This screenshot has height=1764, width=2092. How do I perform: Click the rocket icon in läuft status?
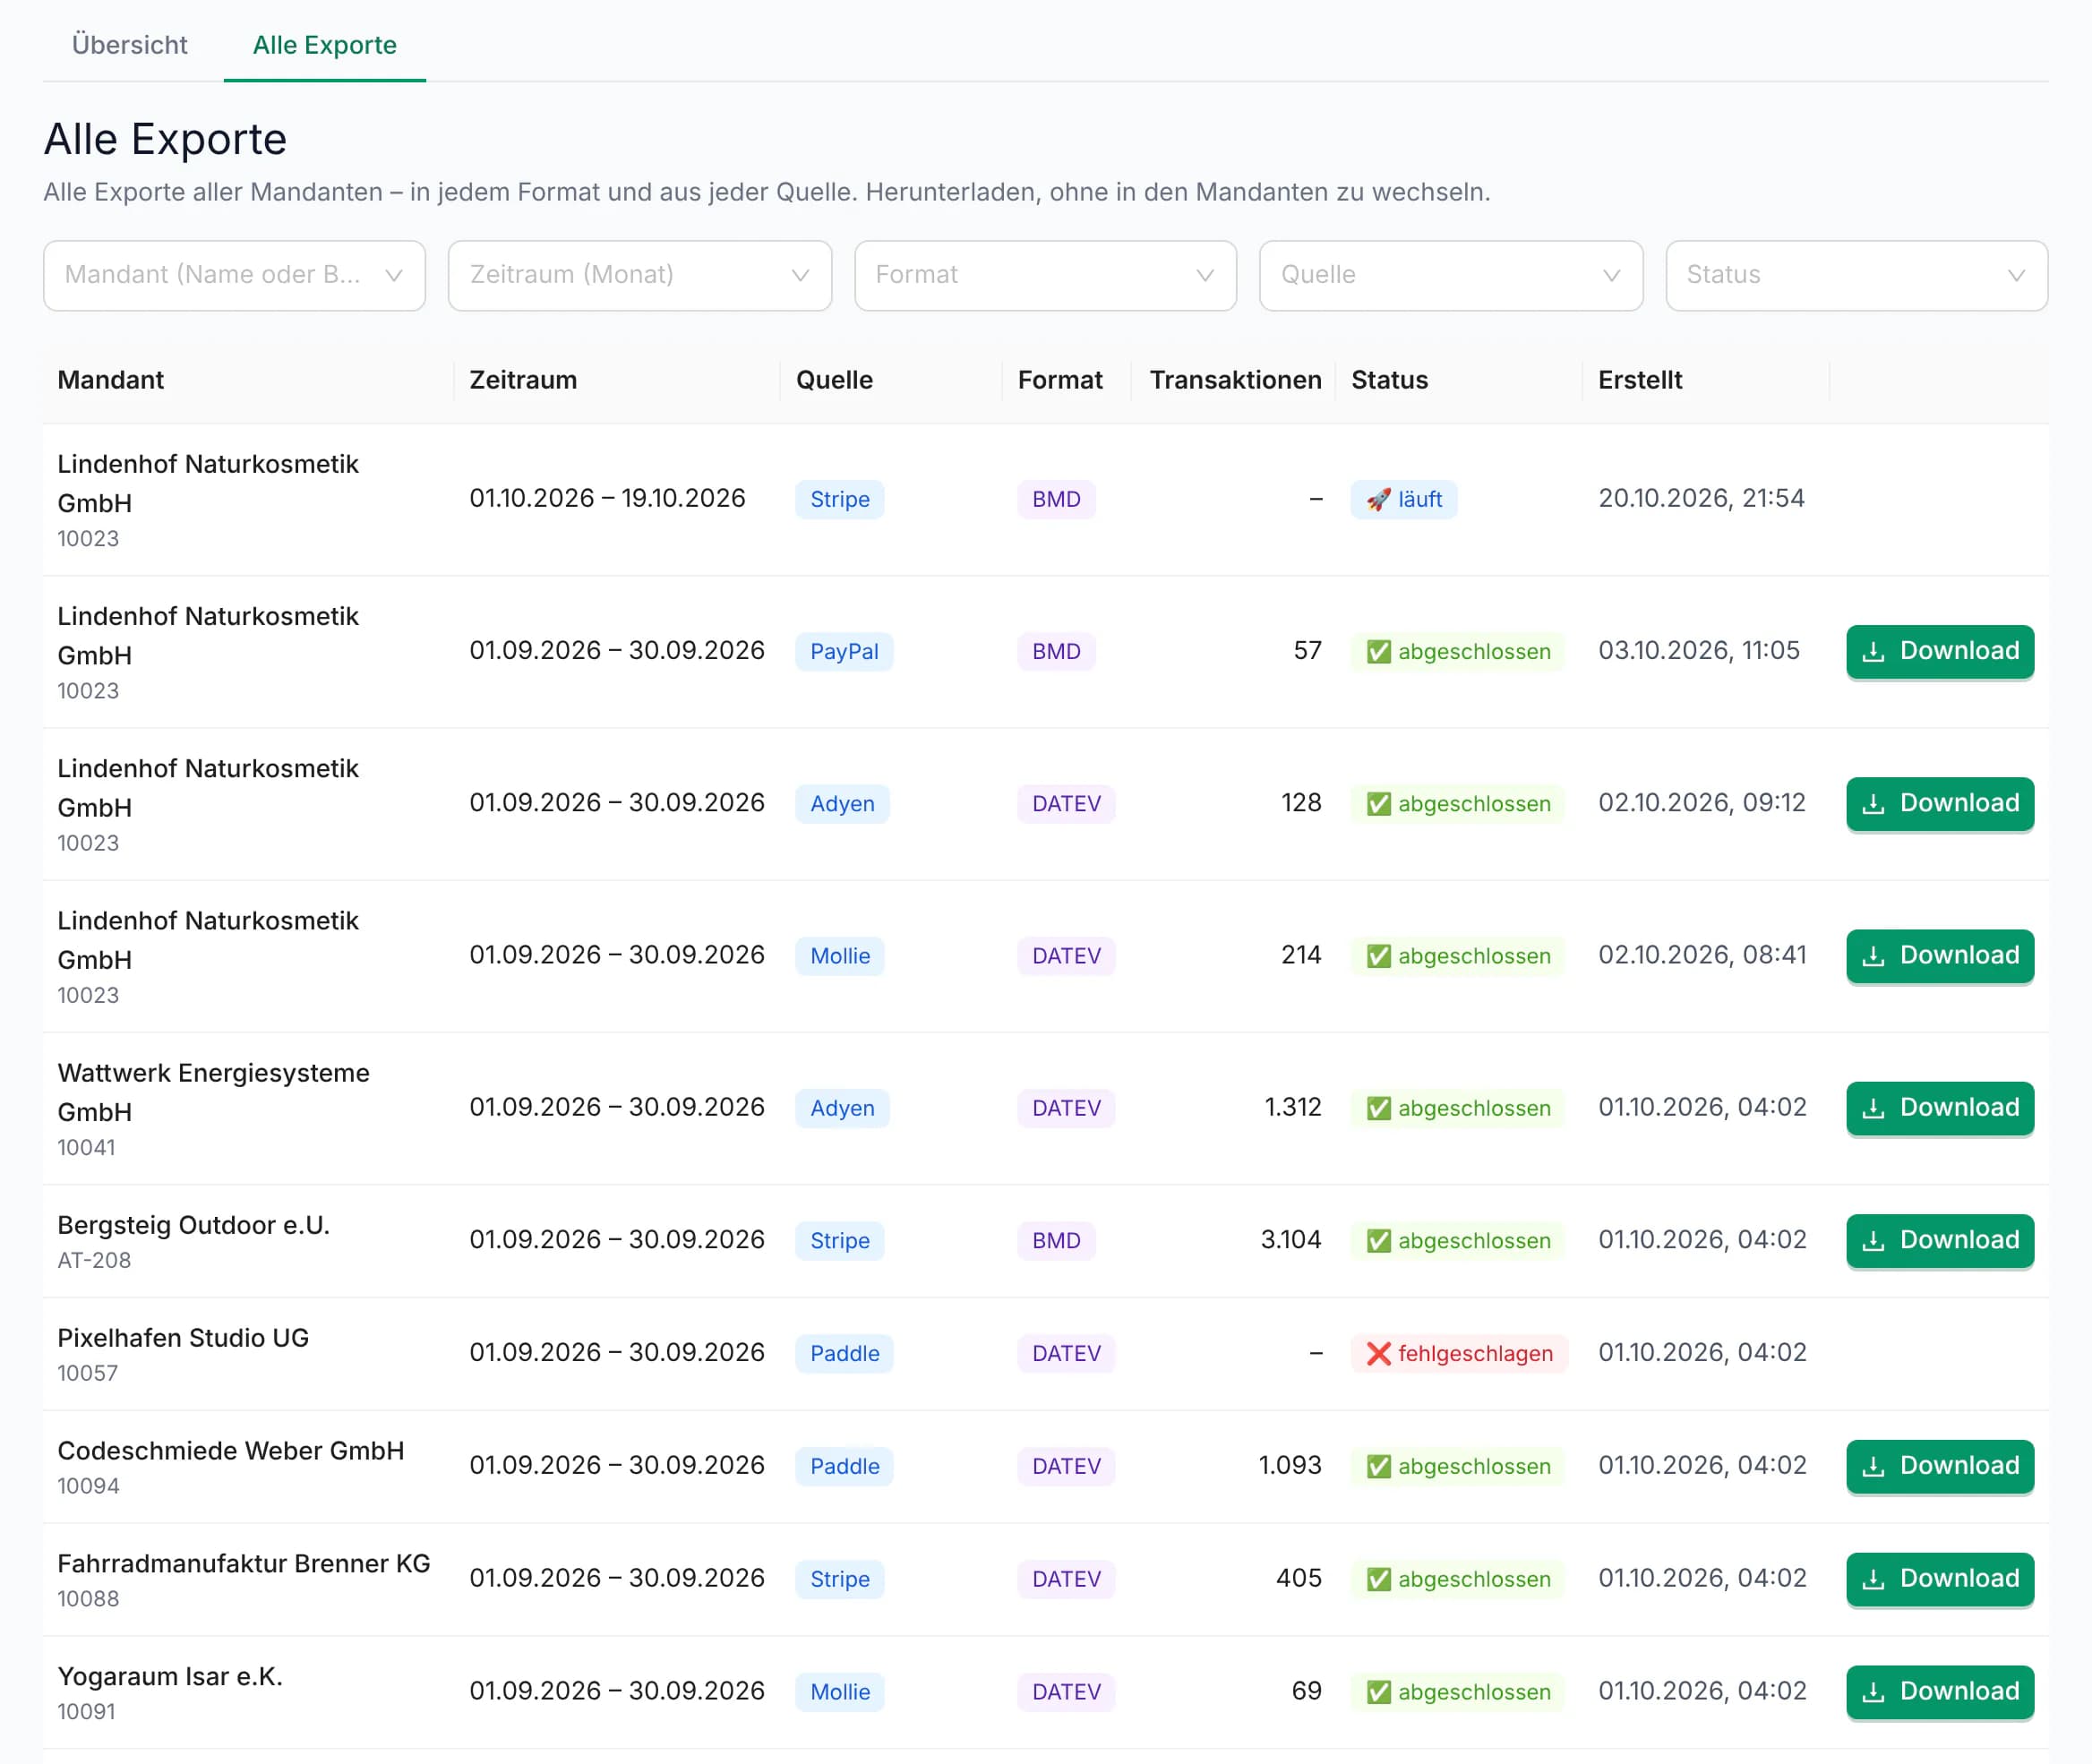[1378, 499]
